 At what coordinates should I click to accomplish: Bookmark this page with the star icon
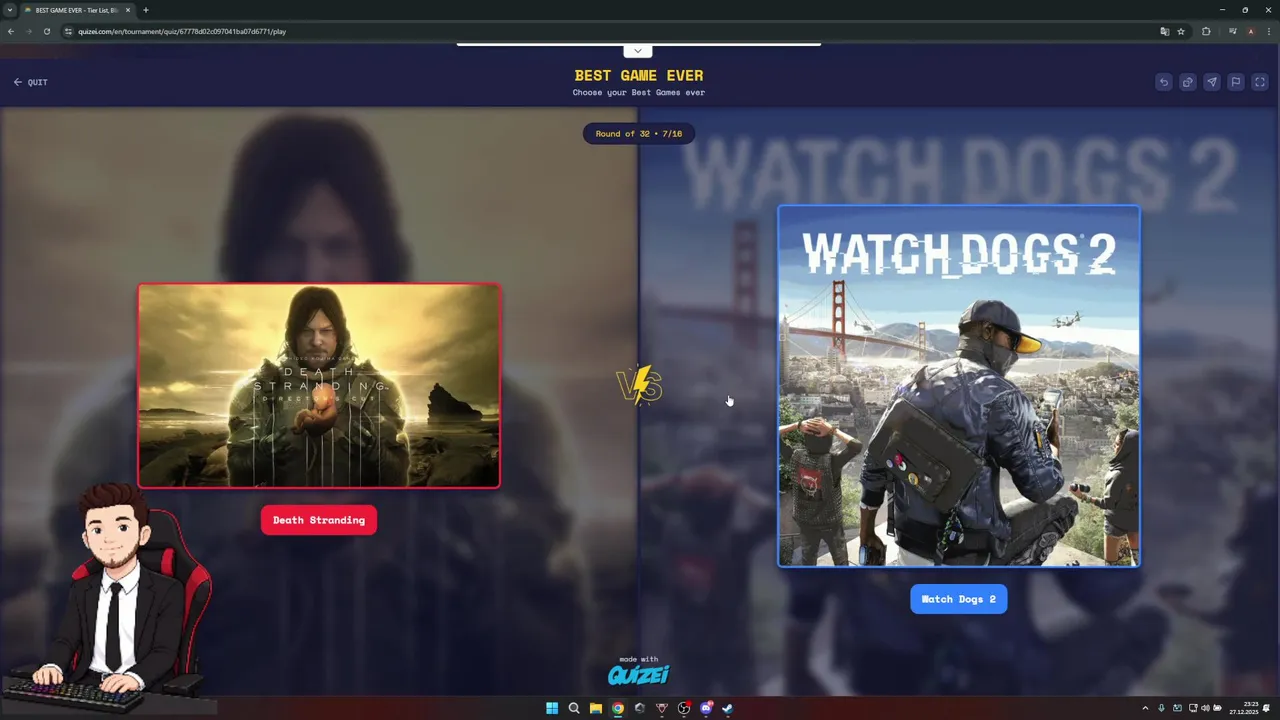tap(1181, 31)
